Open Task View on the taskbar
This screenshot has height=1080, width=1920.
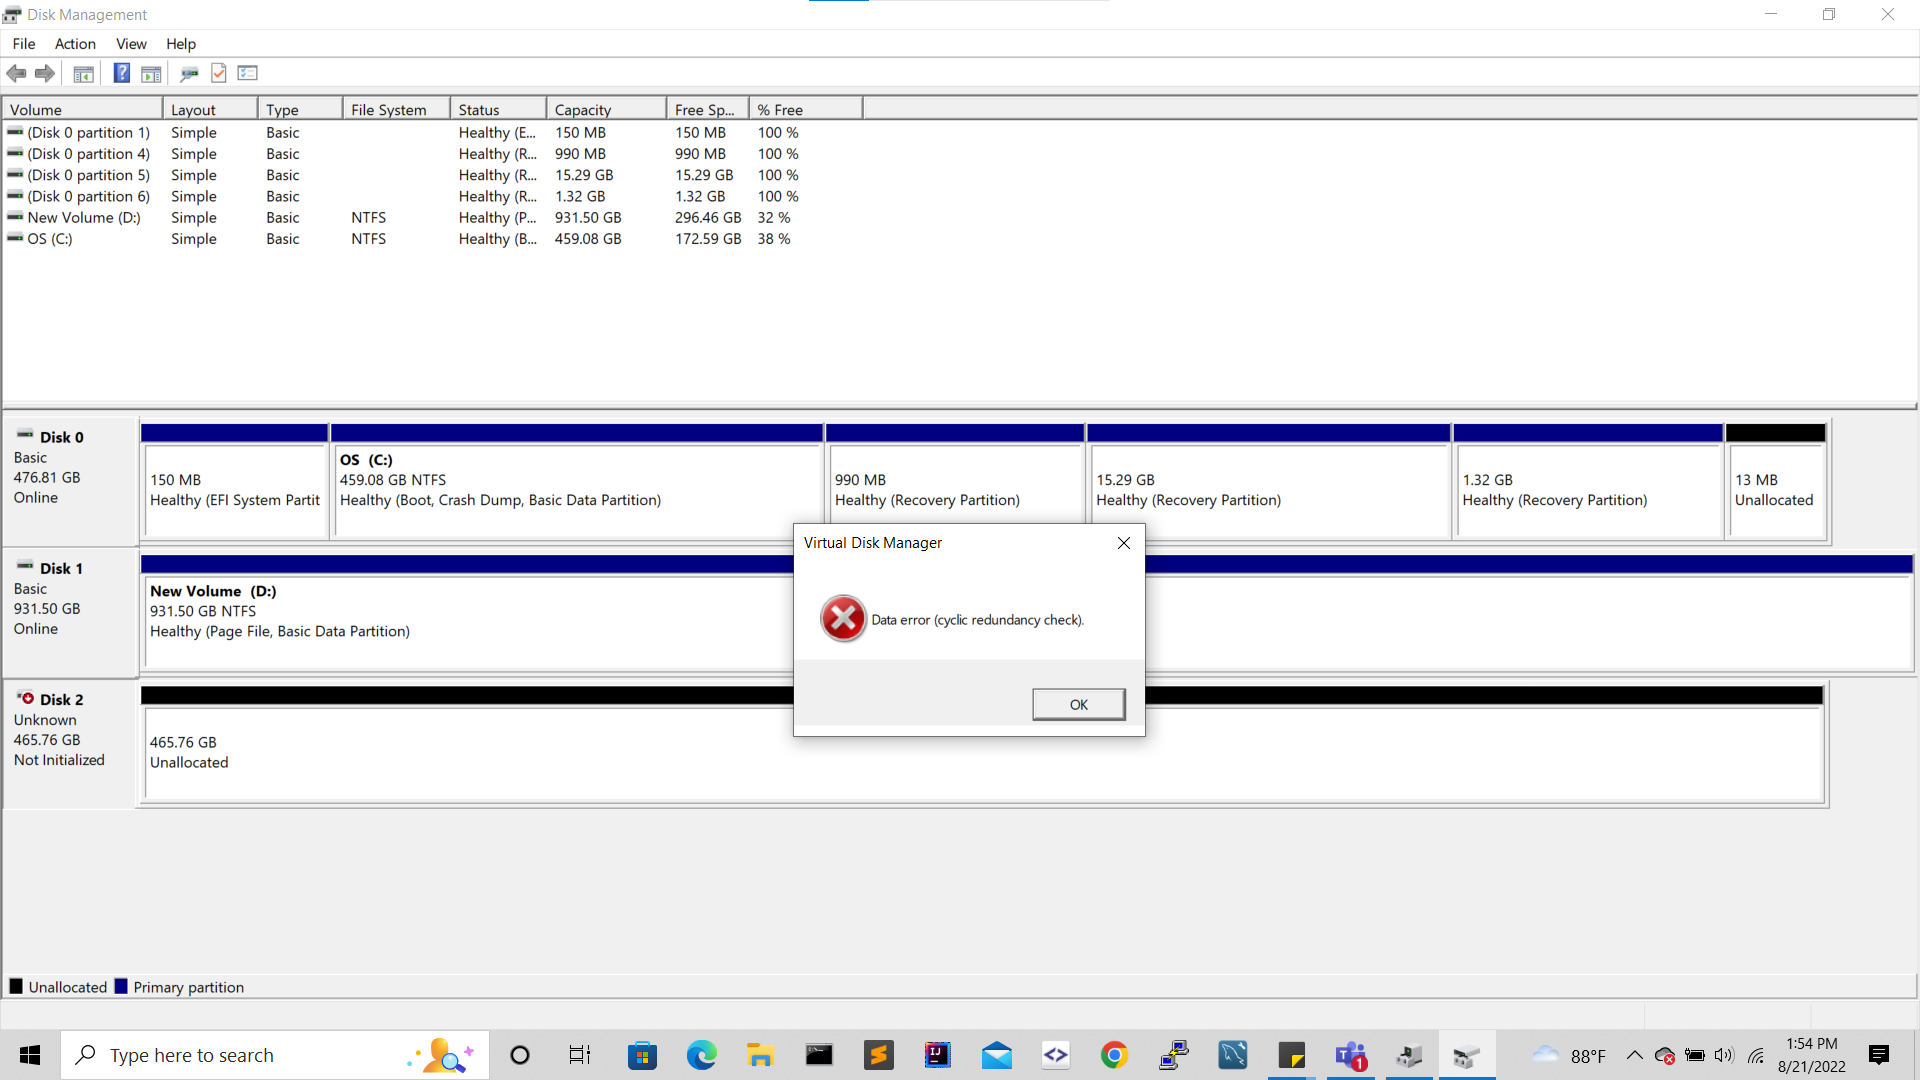point(580,1055)
